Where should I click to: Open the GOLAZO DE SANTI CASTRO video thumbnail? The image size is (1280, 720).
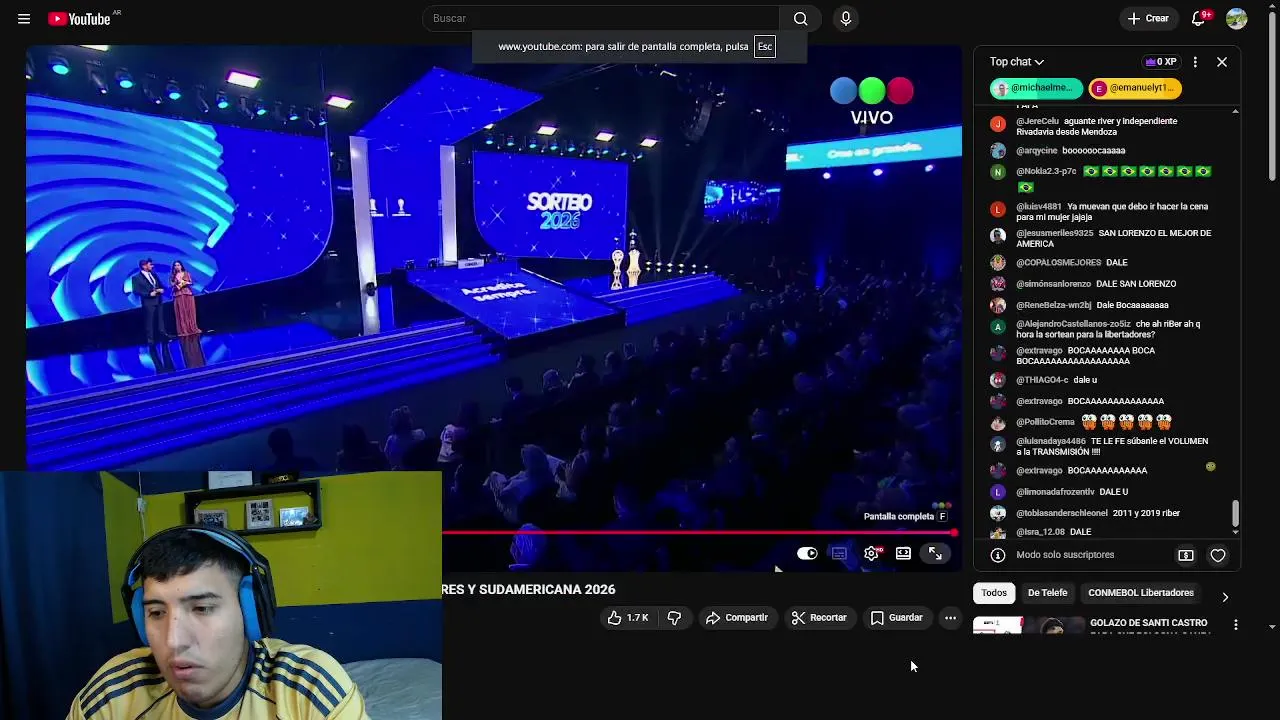click(1028, 626)
